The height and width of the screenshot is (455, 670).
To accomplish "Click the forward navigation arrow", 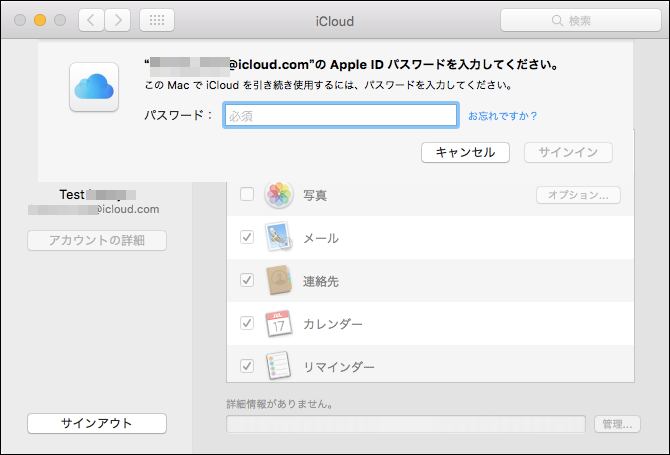I will [118, 20].
